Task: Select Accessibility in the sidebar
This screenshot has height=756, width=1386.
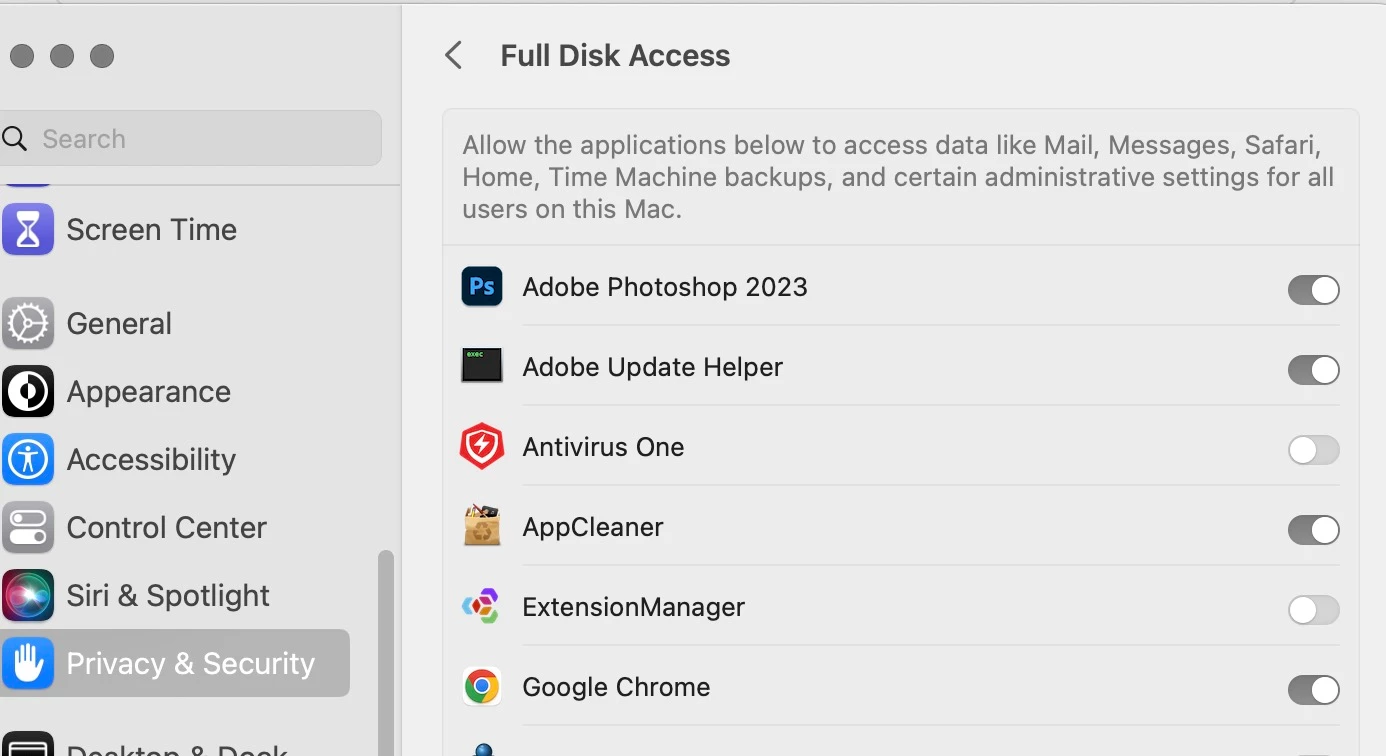Action: [175, 459]
